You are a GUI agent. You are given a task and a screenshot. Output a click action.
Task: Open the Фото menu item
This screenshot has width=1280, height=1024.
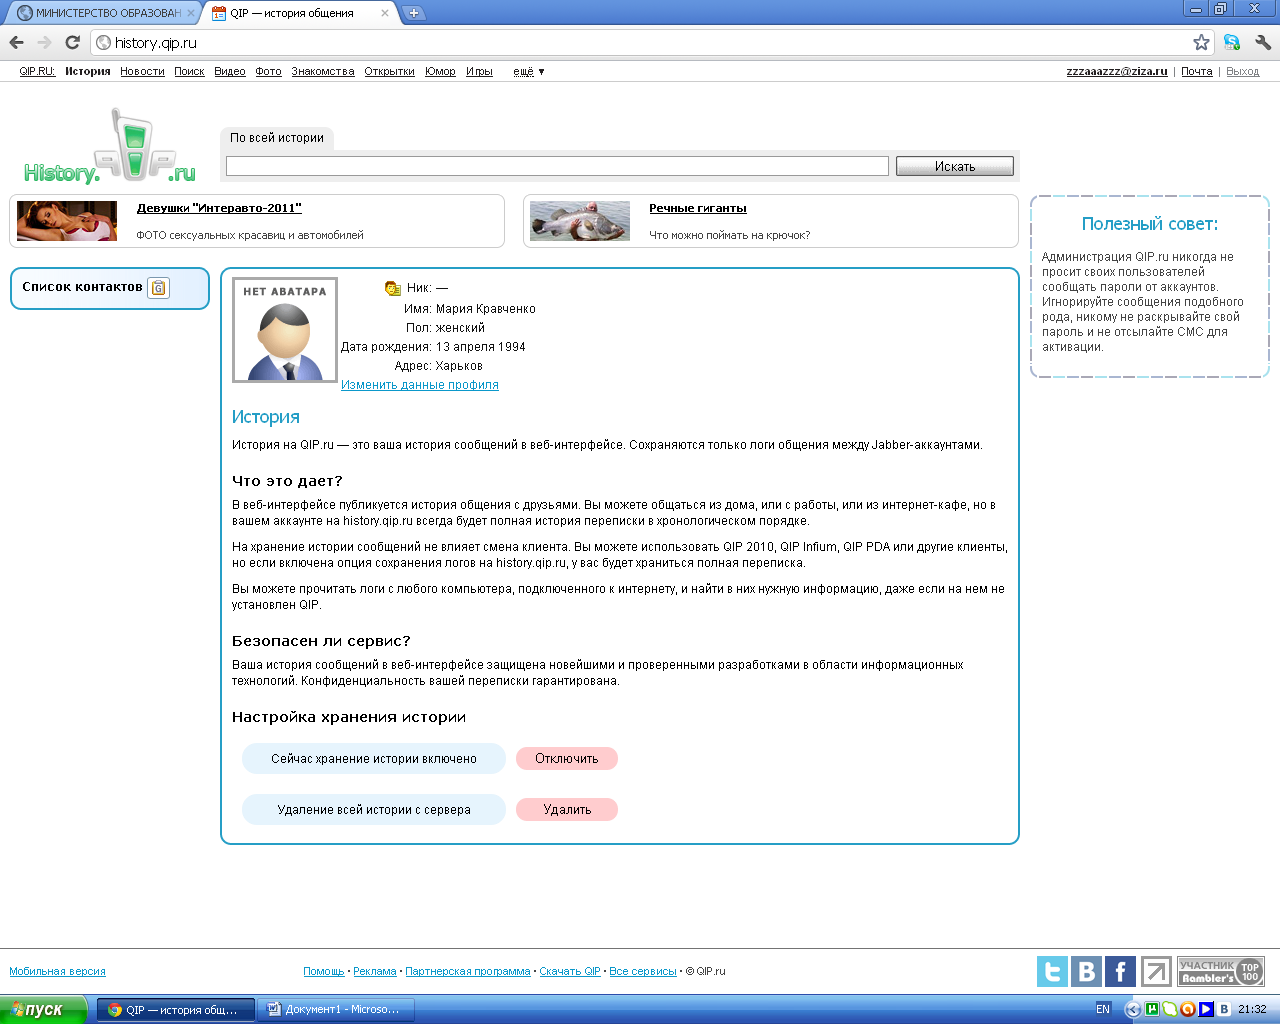point(268,71)
